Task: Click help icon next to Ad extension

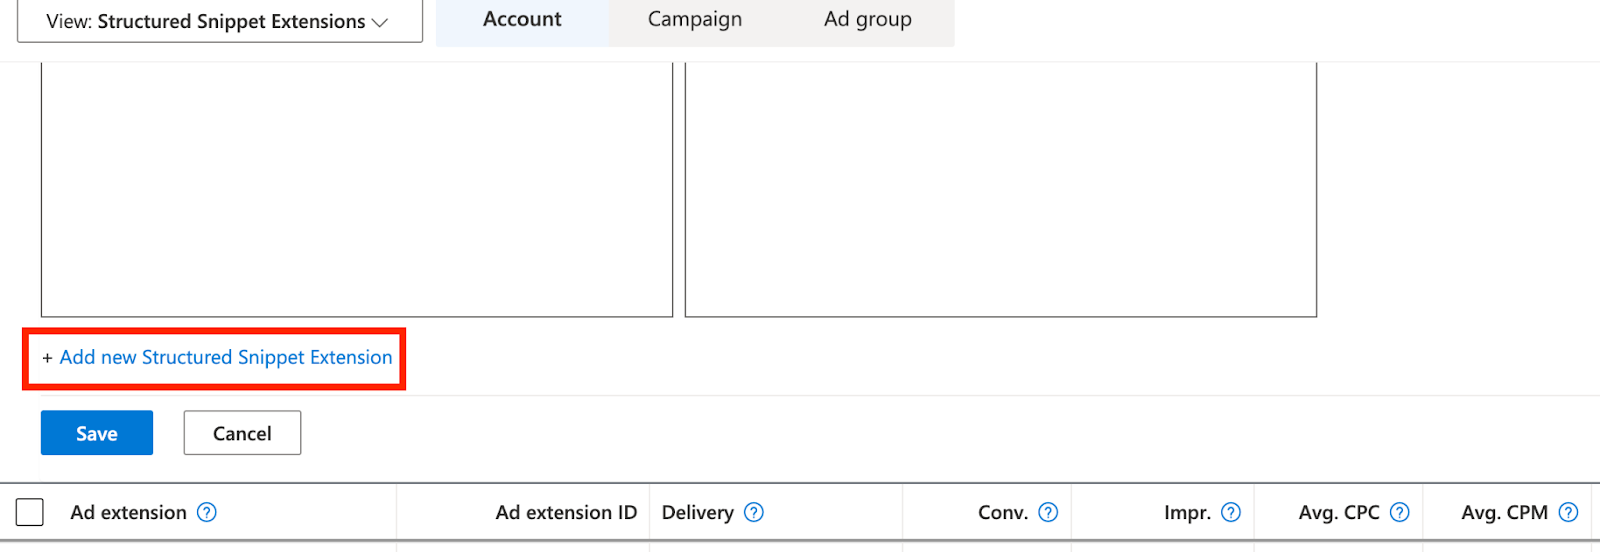Action: point(207,513)
